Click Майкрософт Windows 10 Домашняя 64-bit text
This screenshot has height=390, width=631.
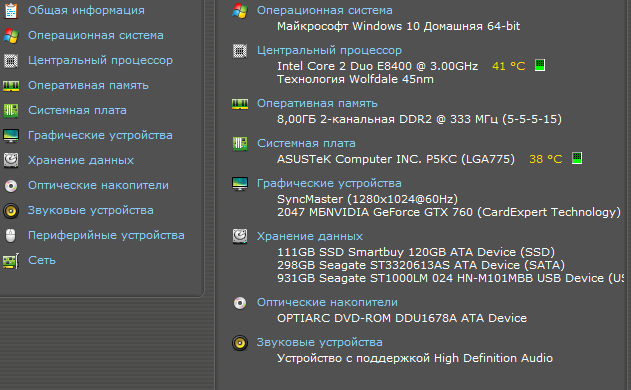tap(398, 27)
